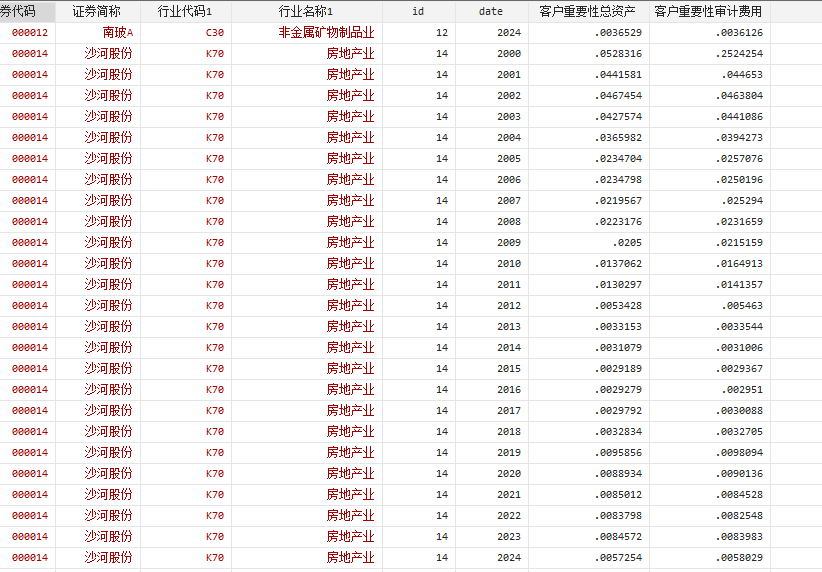Select the id cell with value 12
Viewport: 822px width, 572px height.
coord(442,33)
